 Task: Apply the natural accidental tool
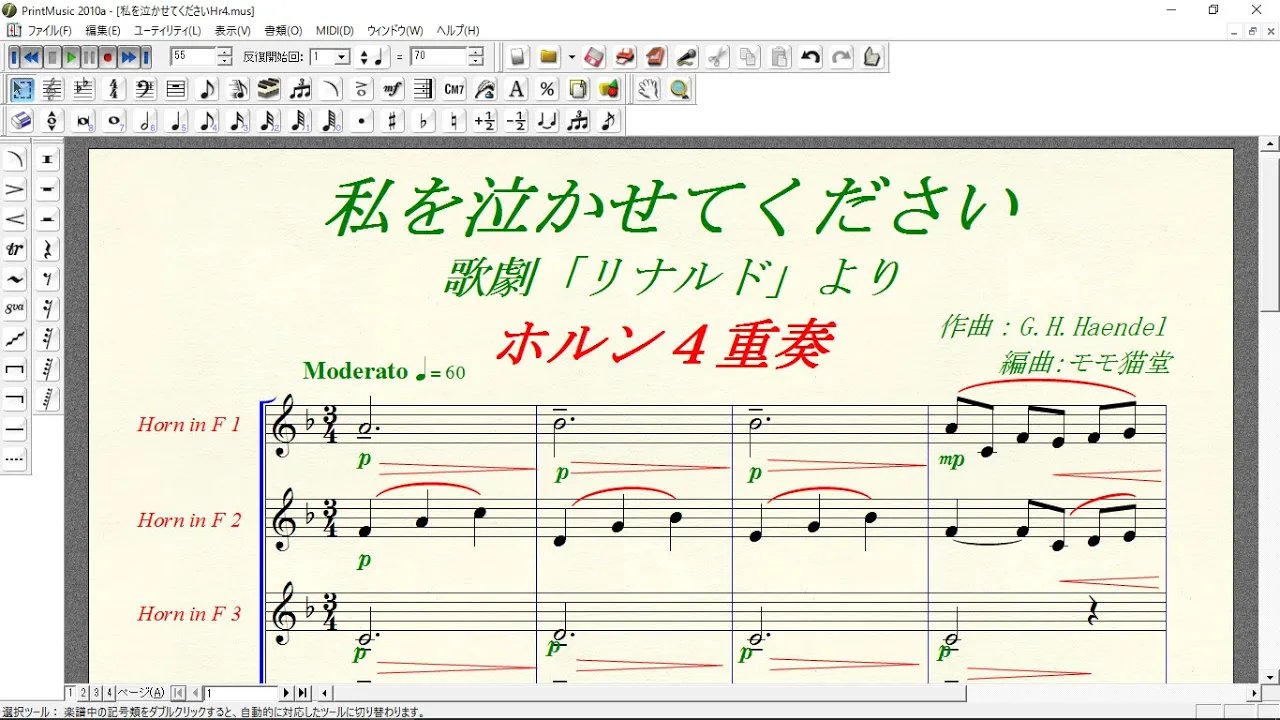click(x=455, y=121)
